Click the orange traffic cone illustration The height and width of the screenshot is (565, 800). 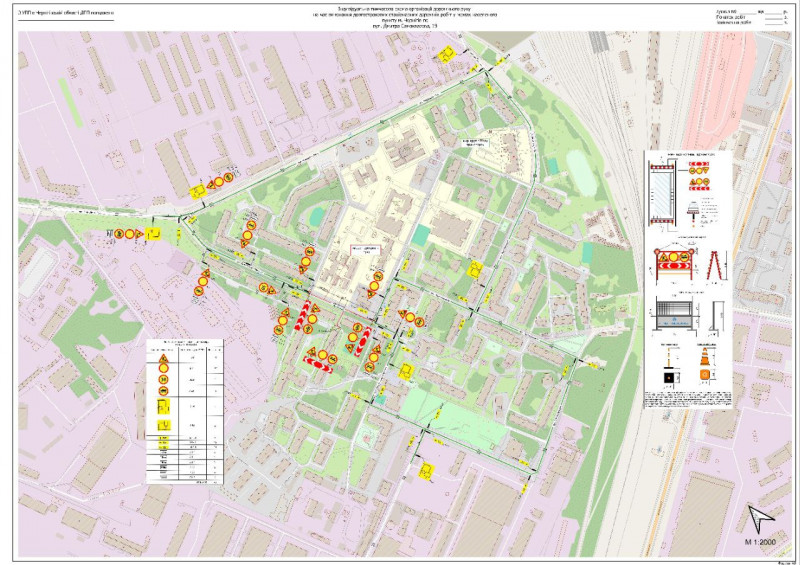[x=704, y=355]
